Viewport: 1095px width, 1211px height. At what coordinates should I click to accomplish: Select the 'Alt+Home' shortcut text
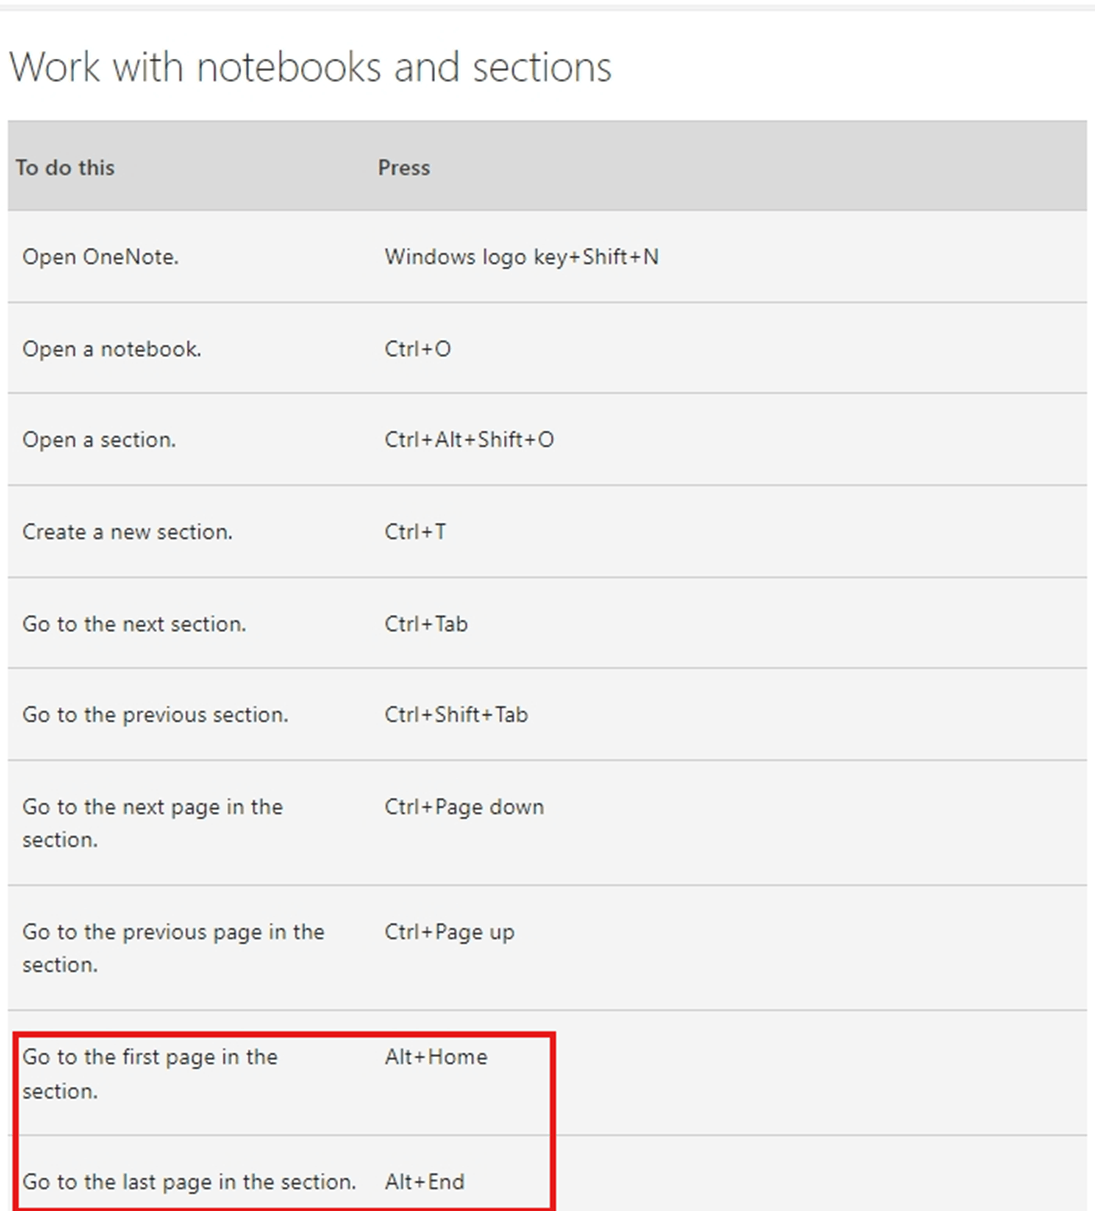[x=436, y=1056]
